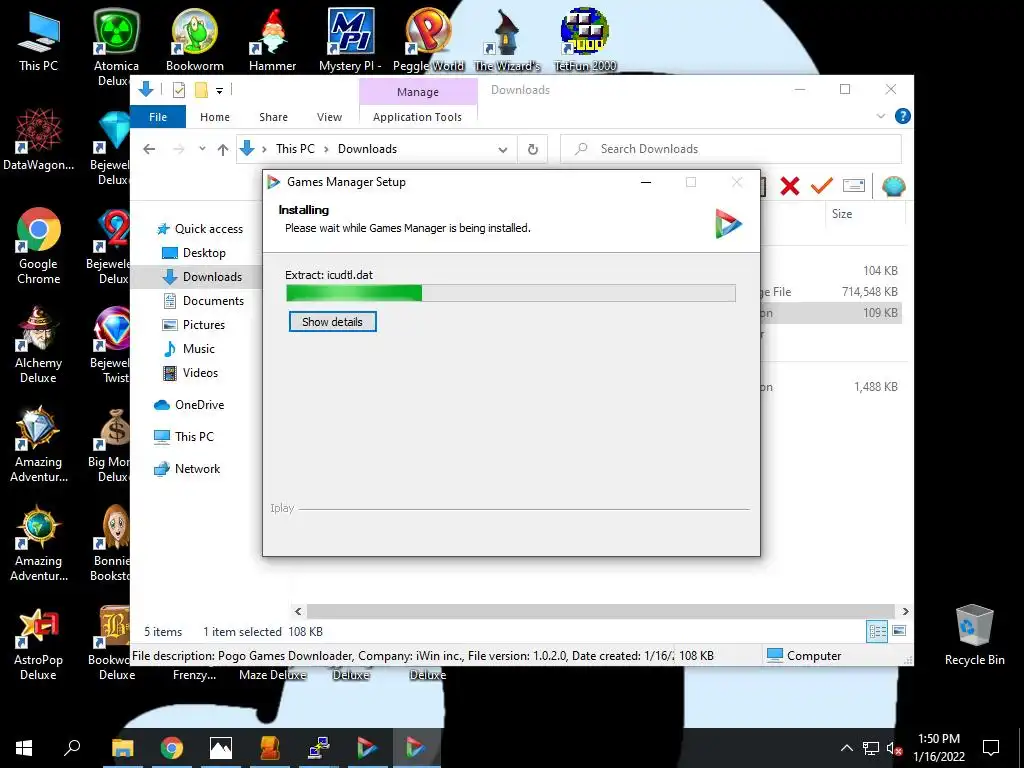Select The Wizard's desktop shortcut
The height and width of the screenshot is (768, 1024).
[x=507, y=40]
